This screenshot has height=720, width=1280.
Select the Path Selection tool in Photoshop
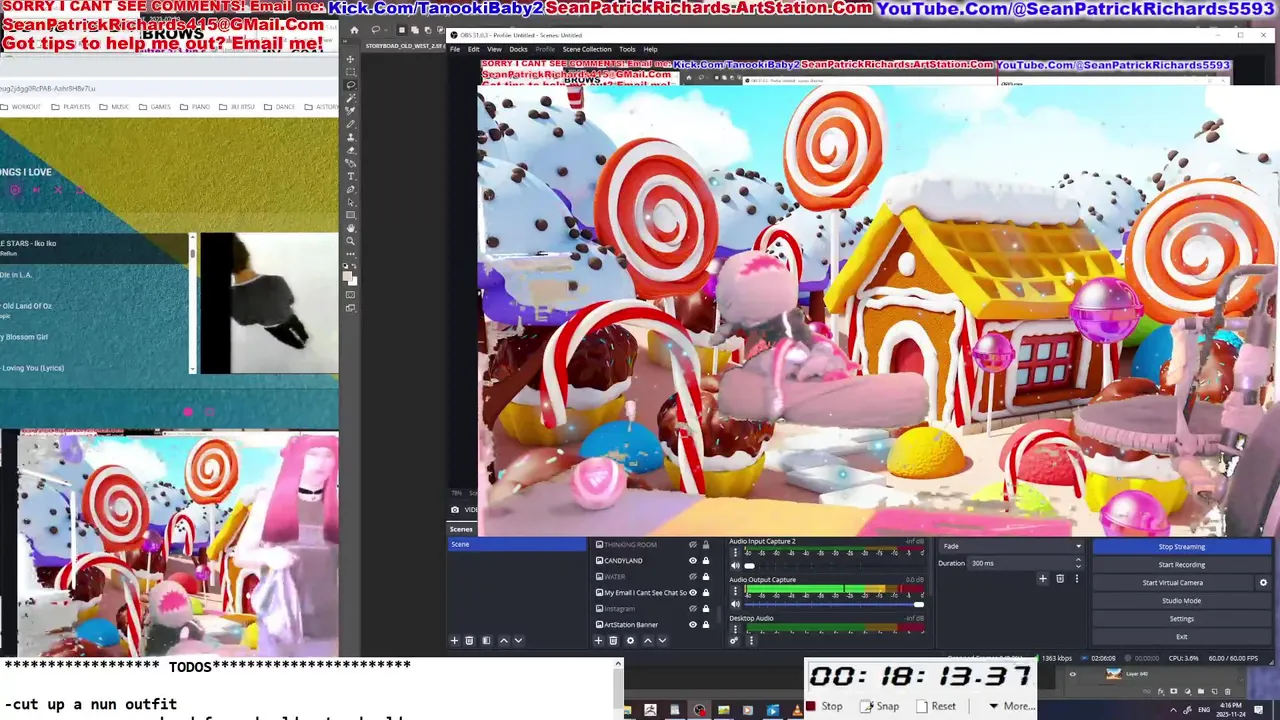pos(350,202)
